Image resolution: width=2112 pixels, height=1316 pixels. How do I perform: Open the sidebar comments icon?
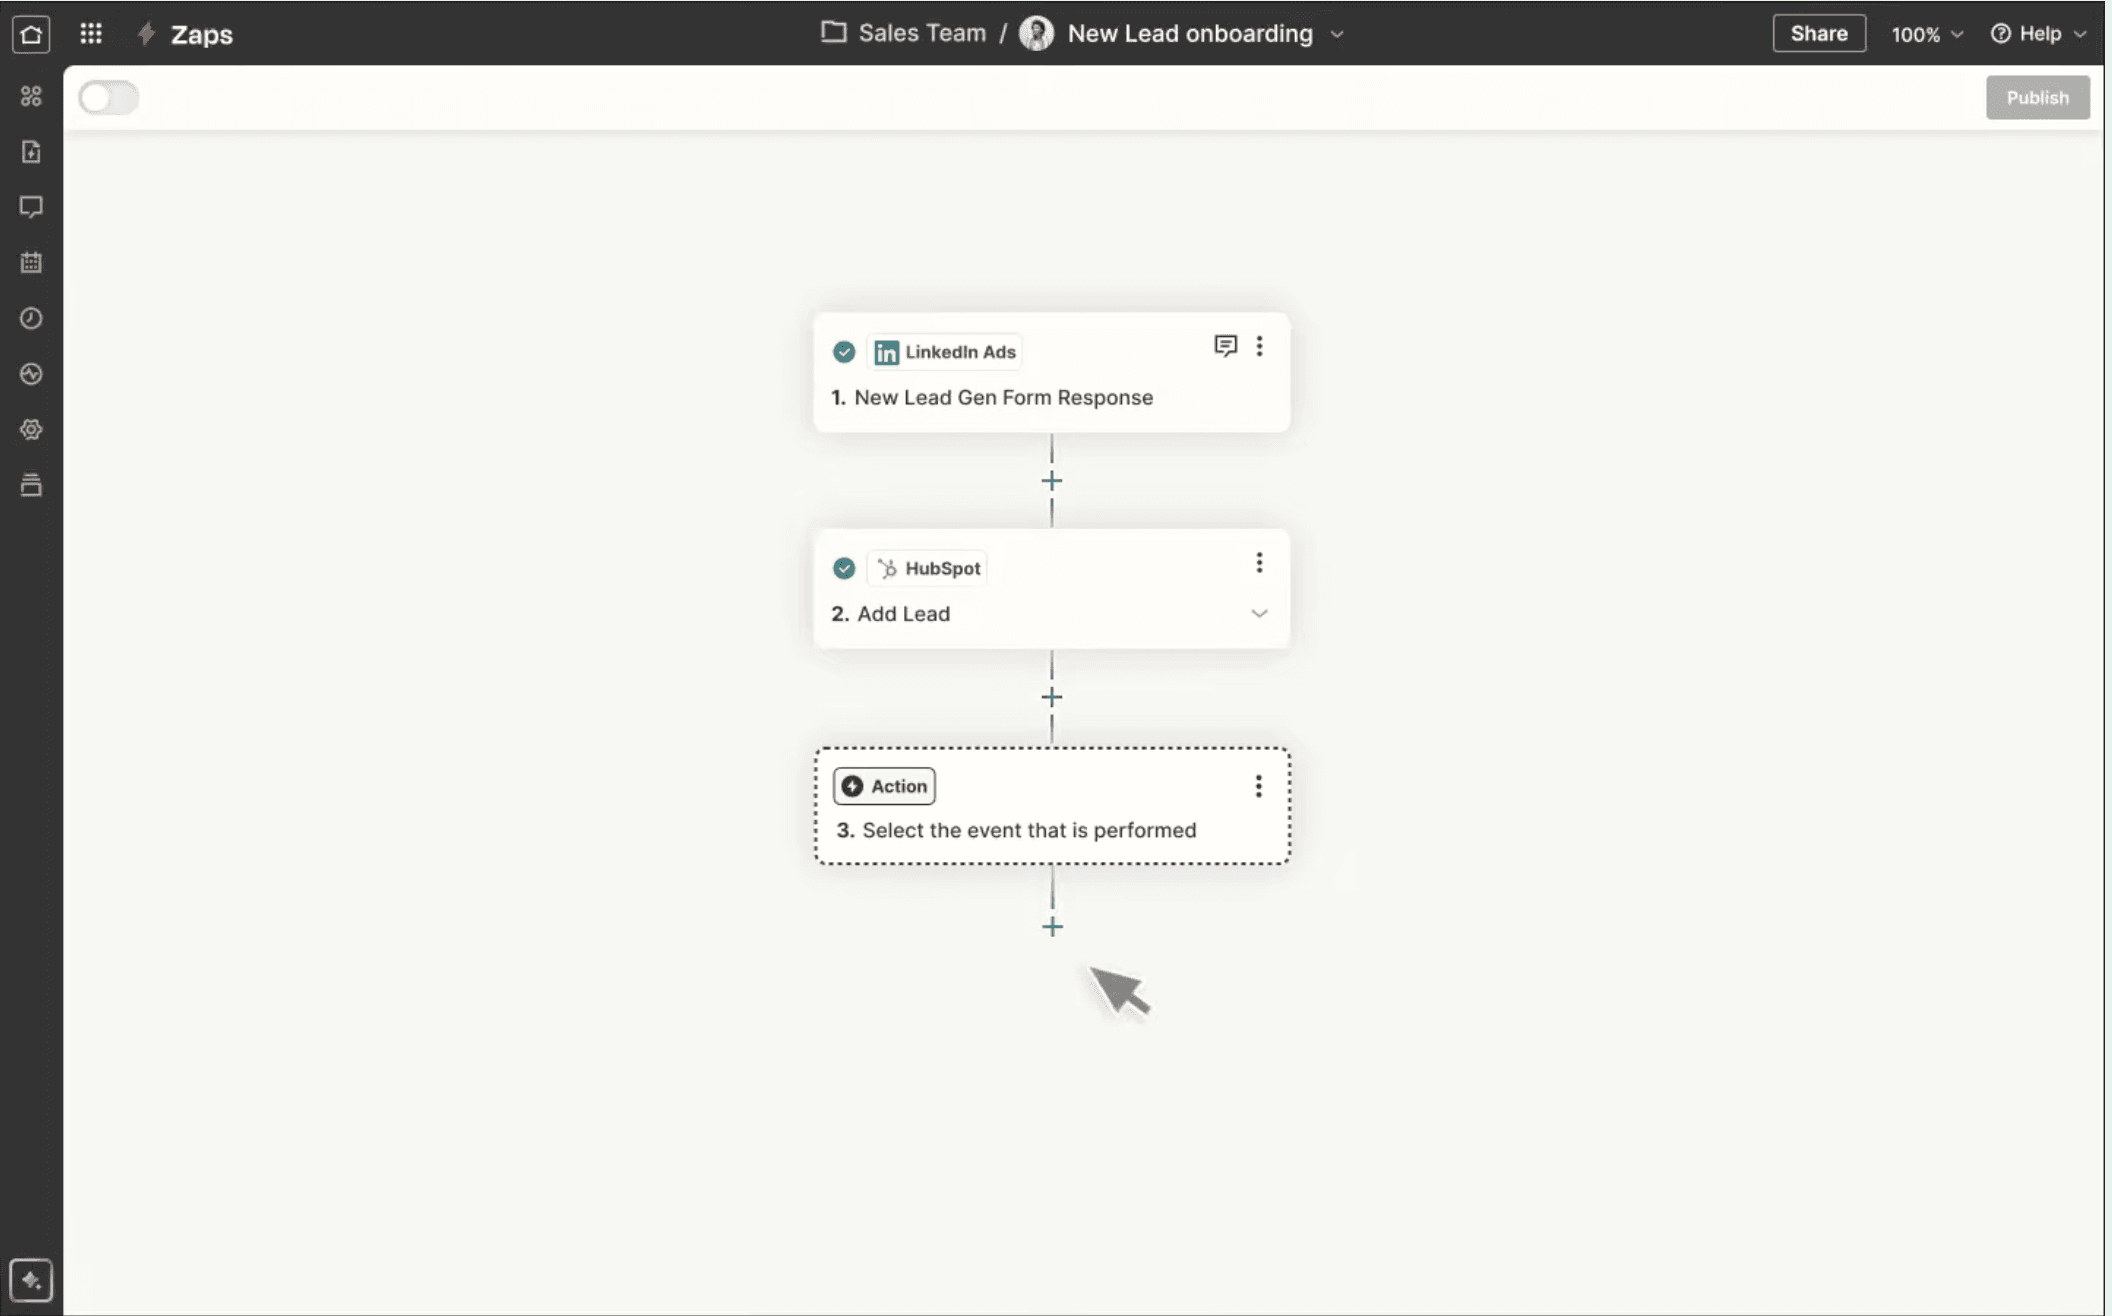pos(31,207)
